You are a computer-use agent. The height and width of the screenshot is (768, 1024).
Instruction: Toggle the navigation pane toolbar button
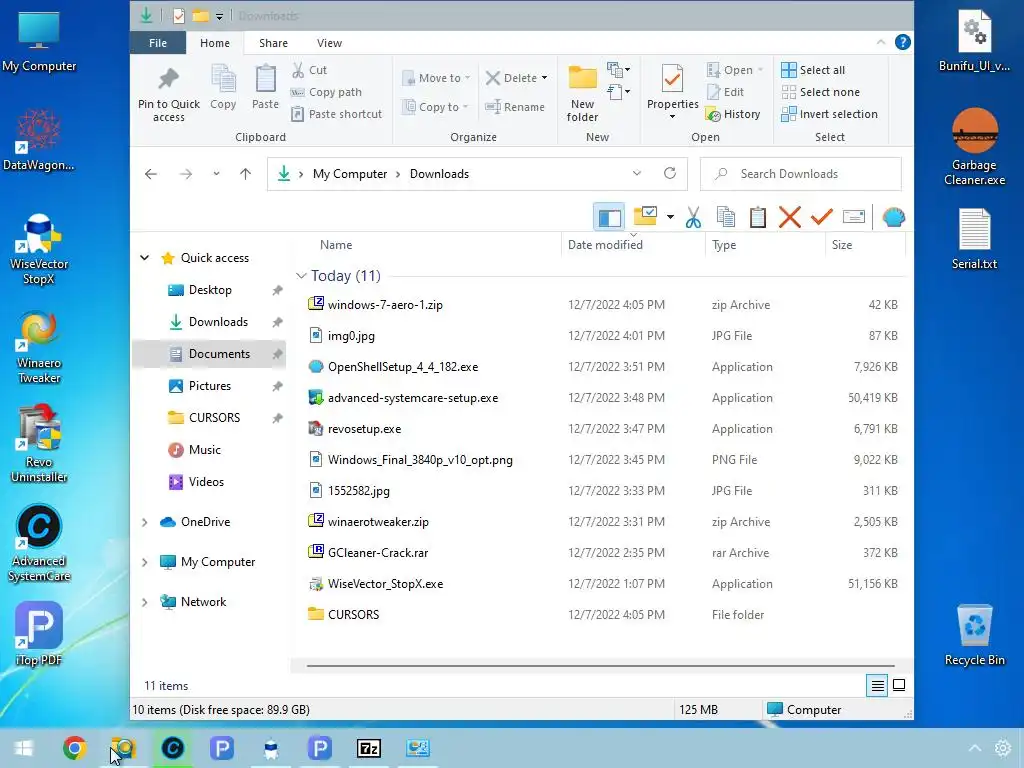[x=609, y=217]
